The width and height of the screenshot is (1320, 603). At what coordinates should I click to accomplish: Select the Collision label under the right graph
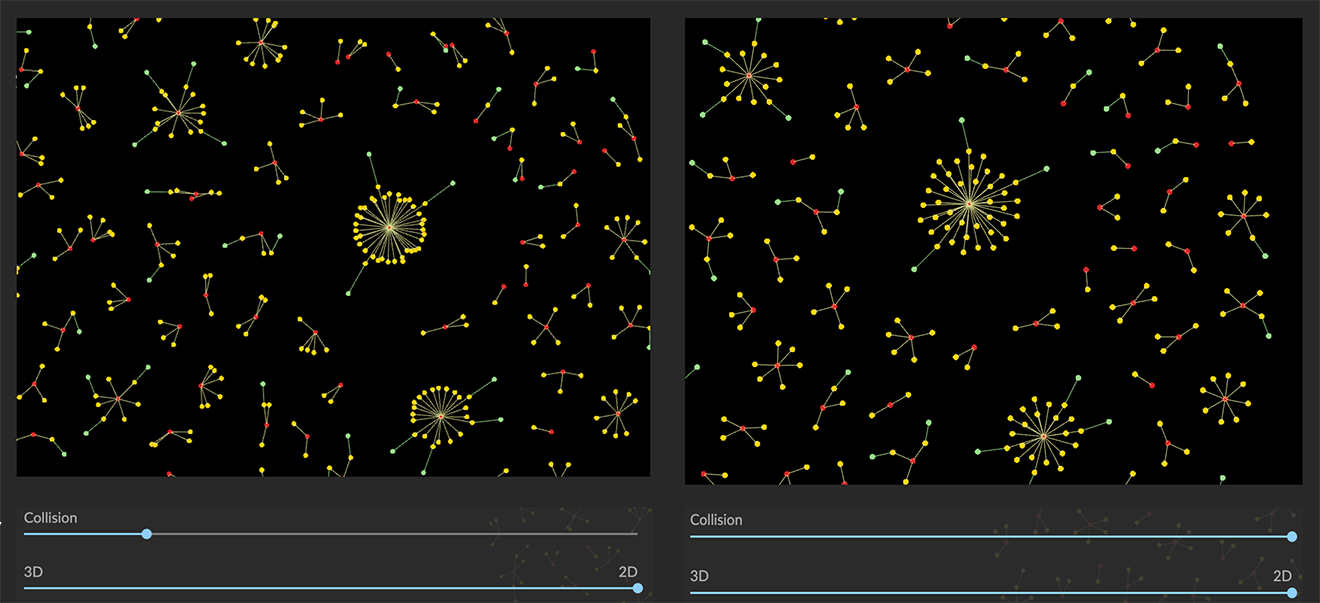[x=716, y=520]
